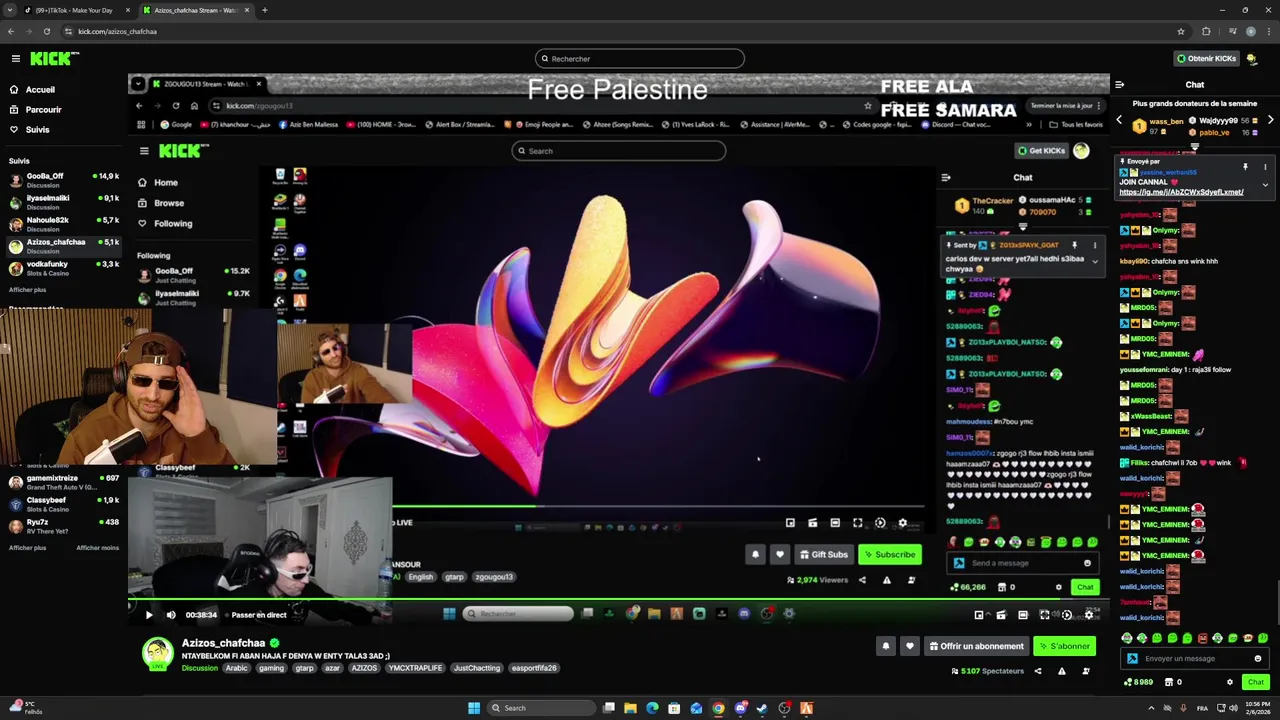
Task: Click Passer en direct to jump live
Action: click(258, 615)
